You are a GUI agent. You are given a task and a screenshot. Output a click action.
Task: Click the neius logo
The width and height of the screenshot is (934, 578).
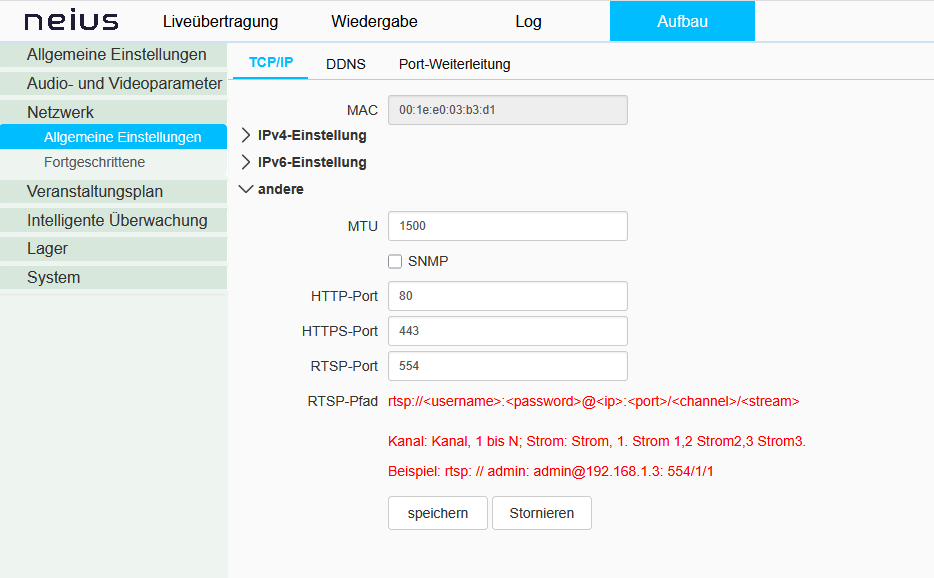click(x=71, y=21)
